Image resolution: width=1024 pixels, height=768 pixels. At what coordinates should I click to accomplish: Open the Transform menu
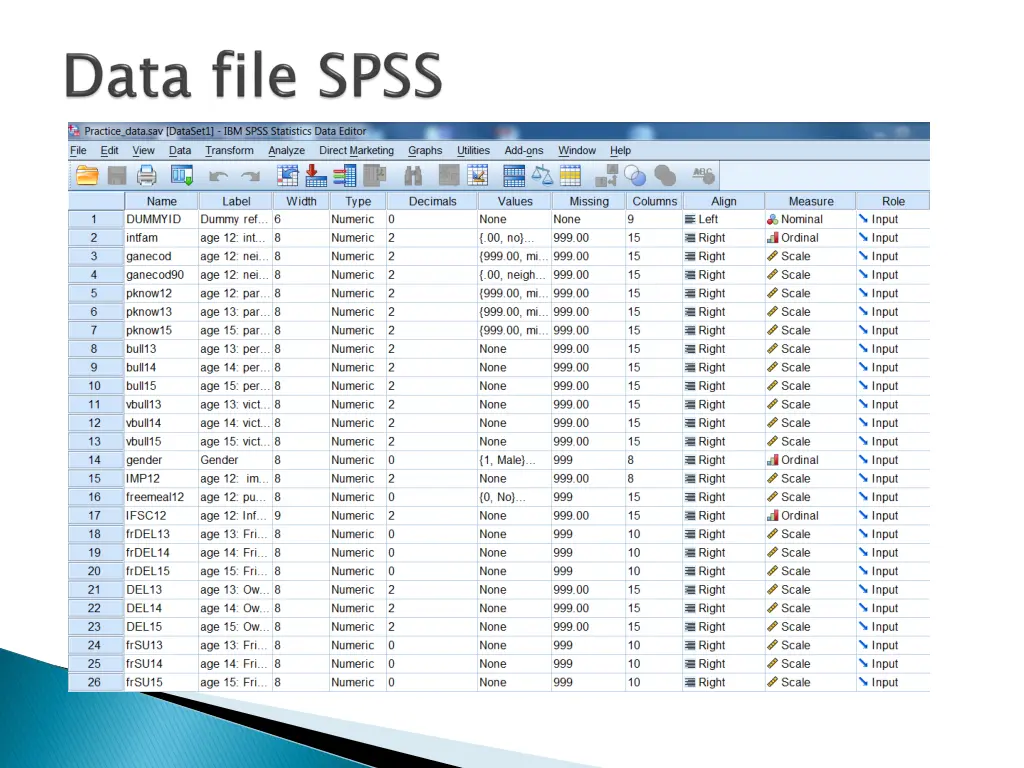(x=229, y=151)
